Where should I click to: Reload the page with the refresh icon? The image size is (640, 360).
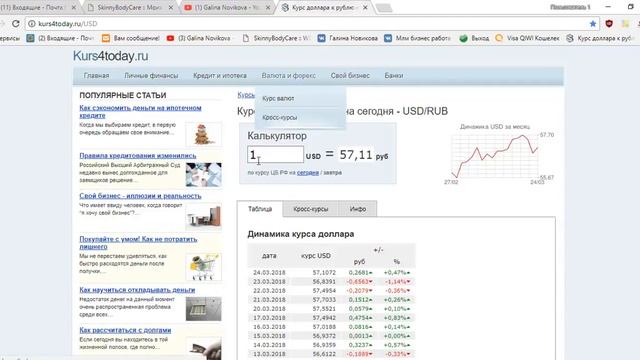tap(16, 24)
